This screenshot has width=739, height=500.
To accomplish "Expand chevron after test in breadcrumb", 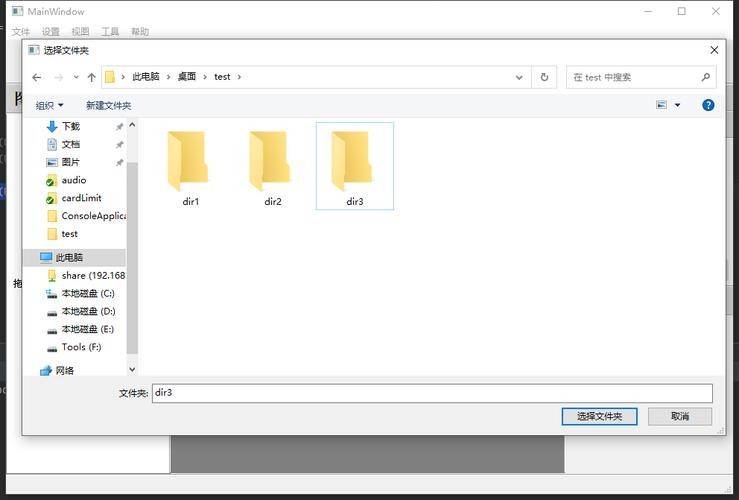I will (239, 77).
